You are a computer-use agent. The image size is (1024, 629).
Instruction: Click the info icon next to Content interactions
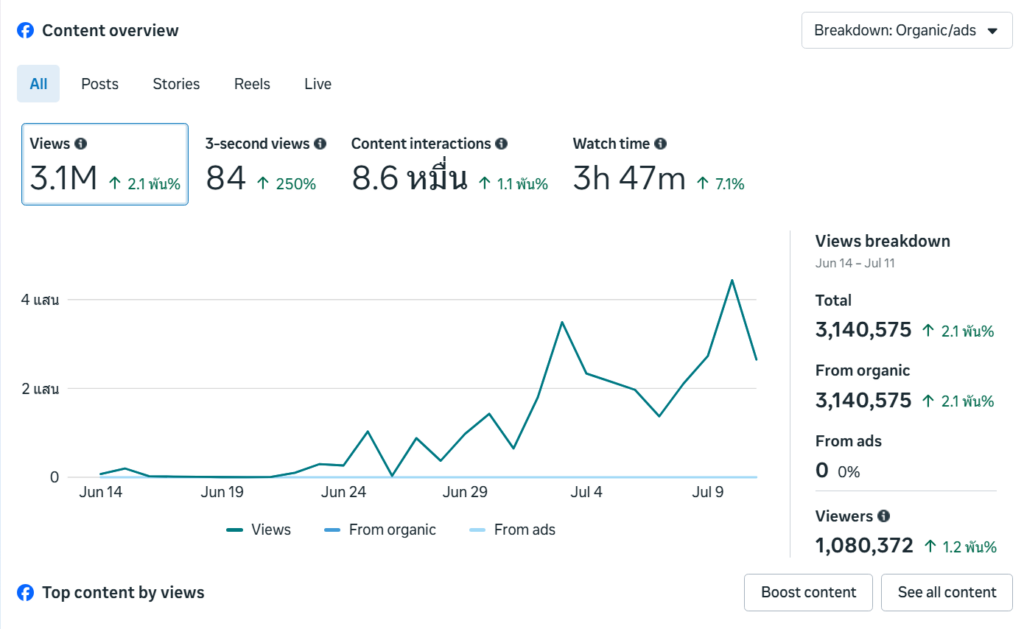501,144
